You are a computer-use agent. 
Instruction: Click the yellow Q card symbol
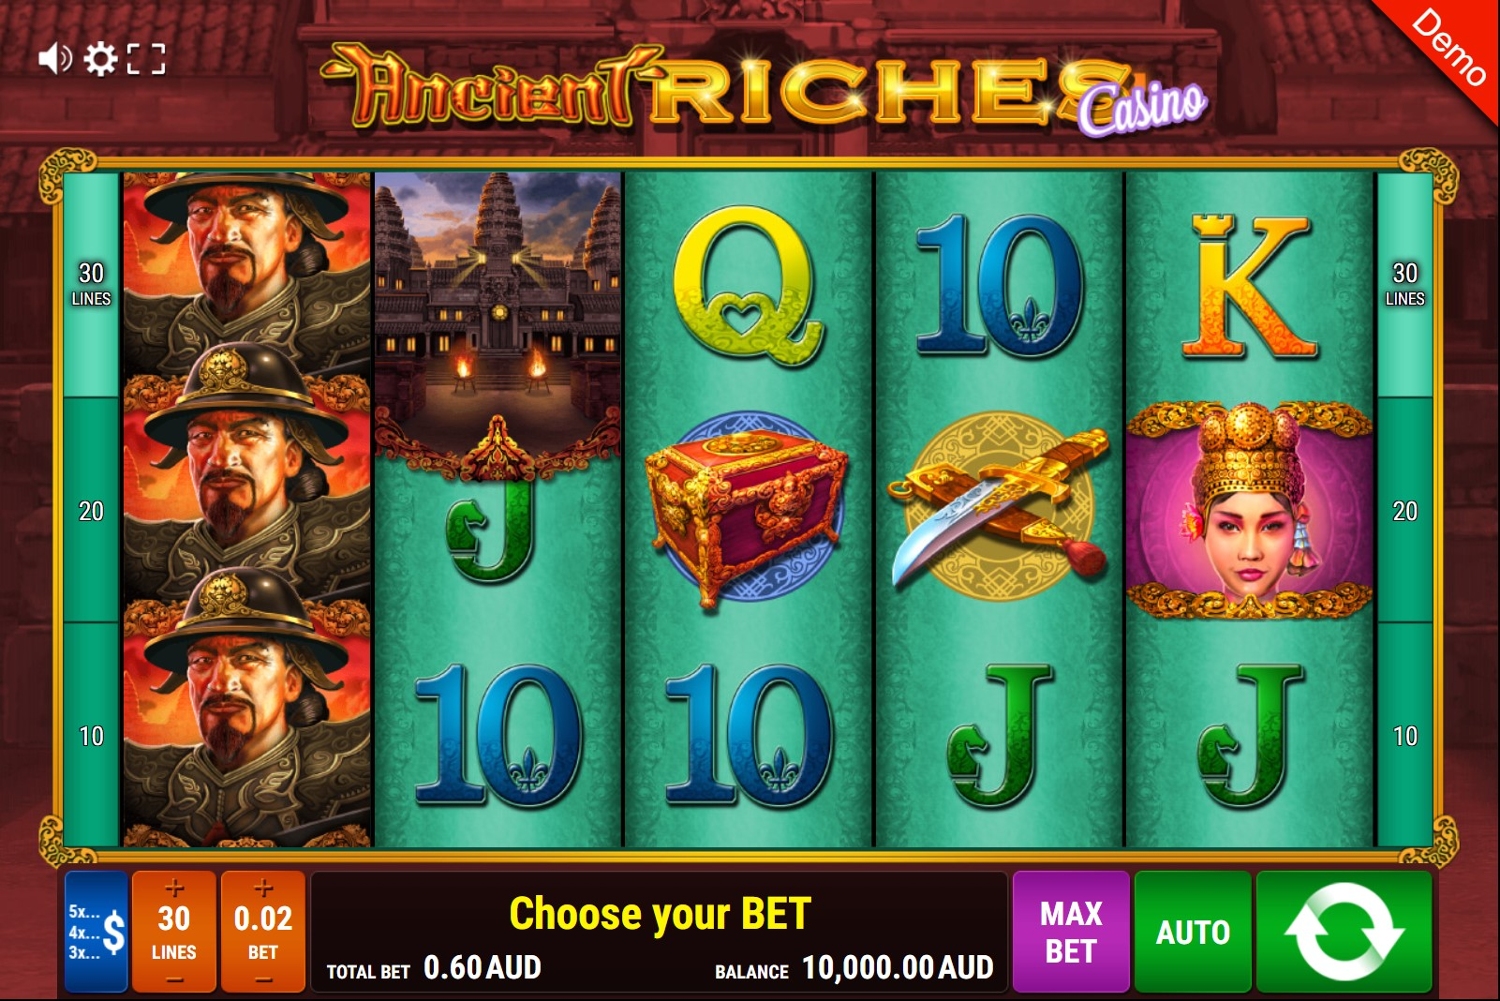(747, 284)
